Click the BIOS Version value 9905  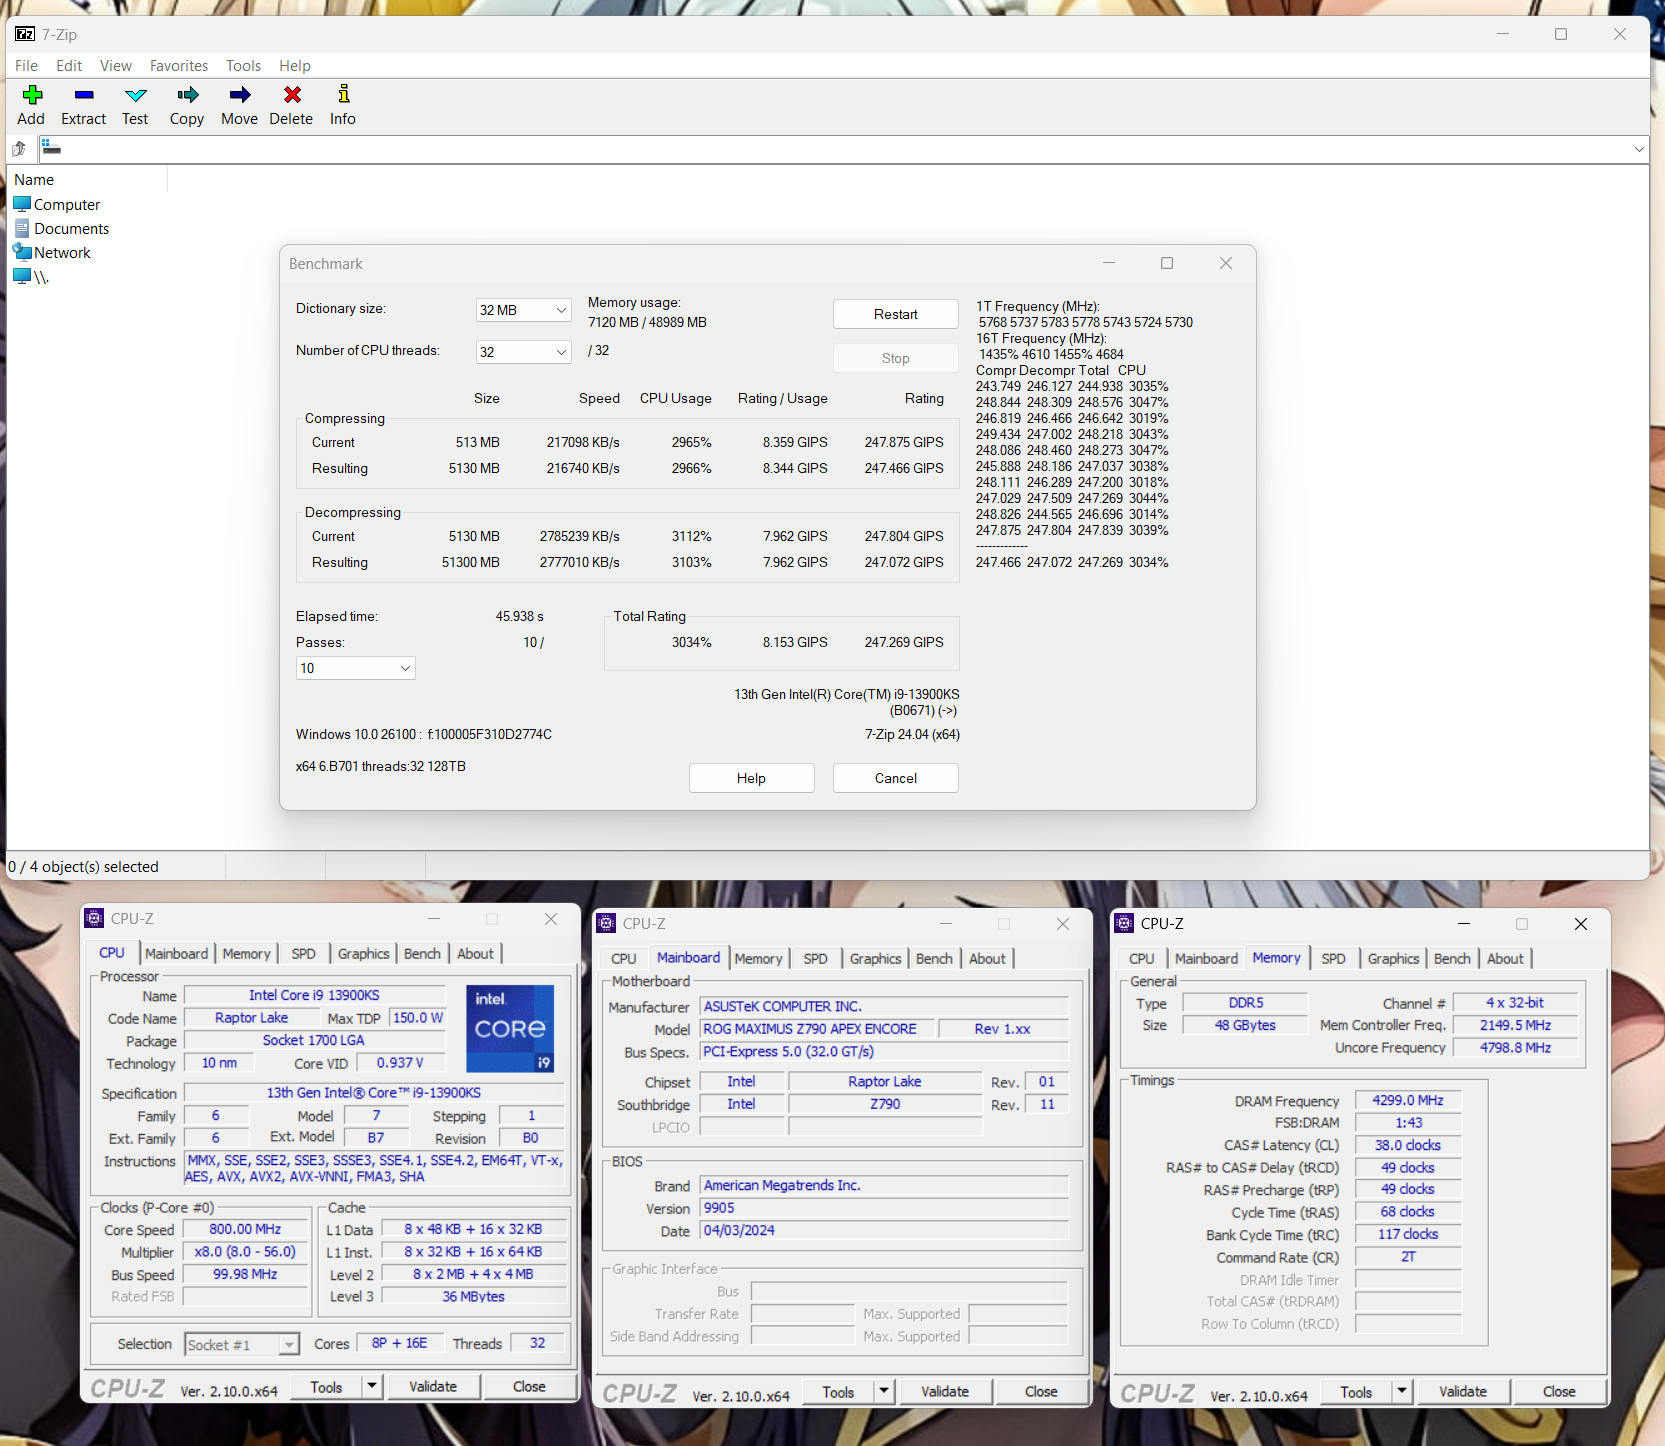pos(884,1208)
